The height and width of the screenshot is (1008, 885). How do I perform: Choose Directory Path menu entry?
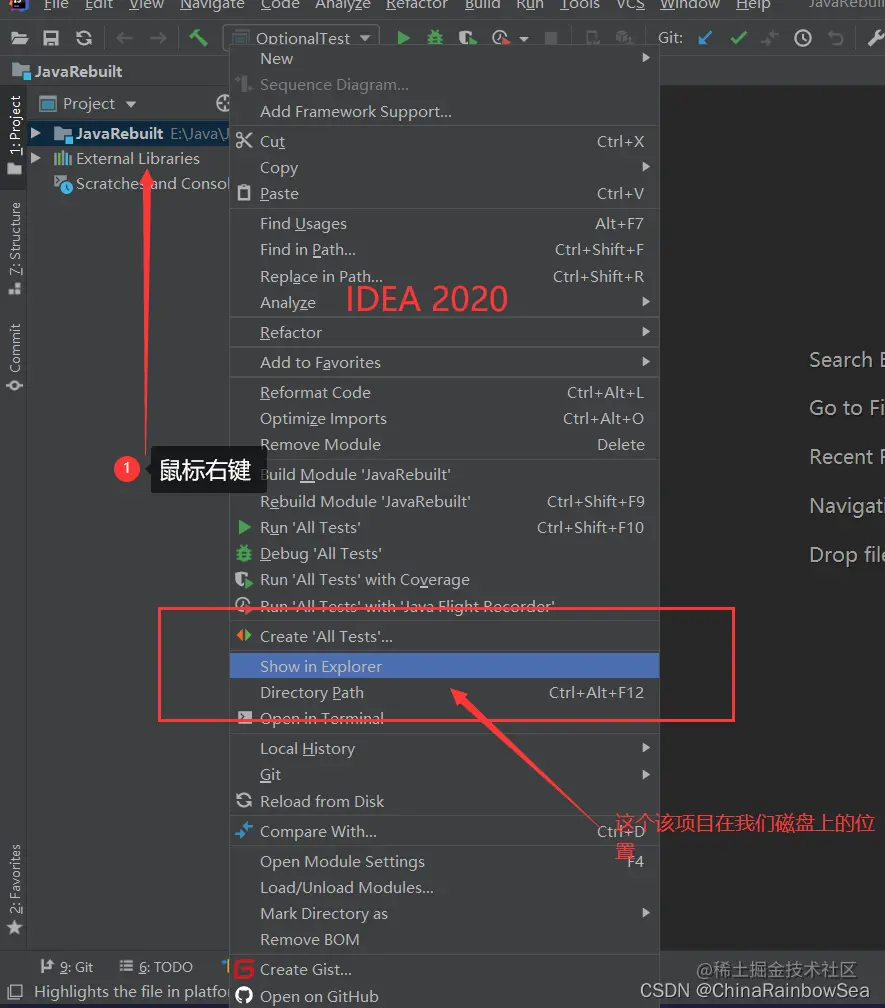[444, 692]
